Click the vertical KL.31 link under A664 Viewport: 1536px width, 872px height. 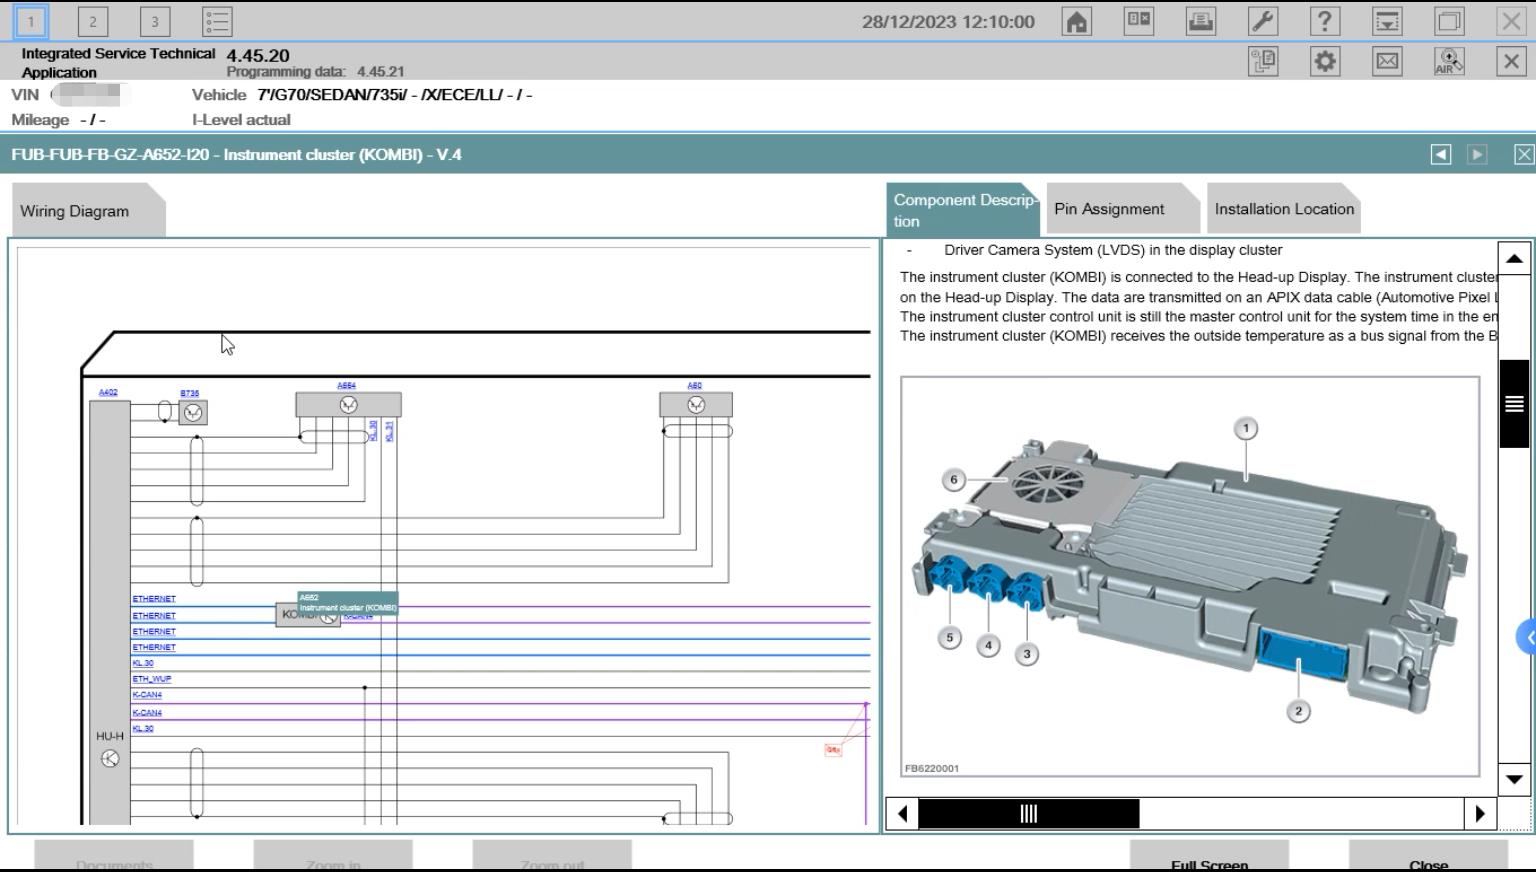pyautogui.click(x=389, y=431)
